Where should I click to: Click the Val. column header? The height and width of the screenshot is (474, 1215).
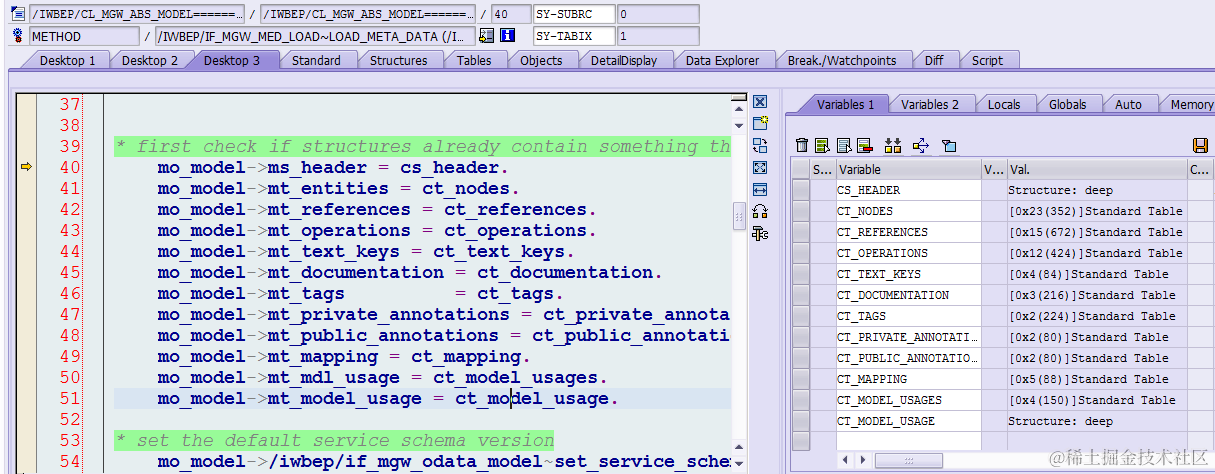(1096, 169)
